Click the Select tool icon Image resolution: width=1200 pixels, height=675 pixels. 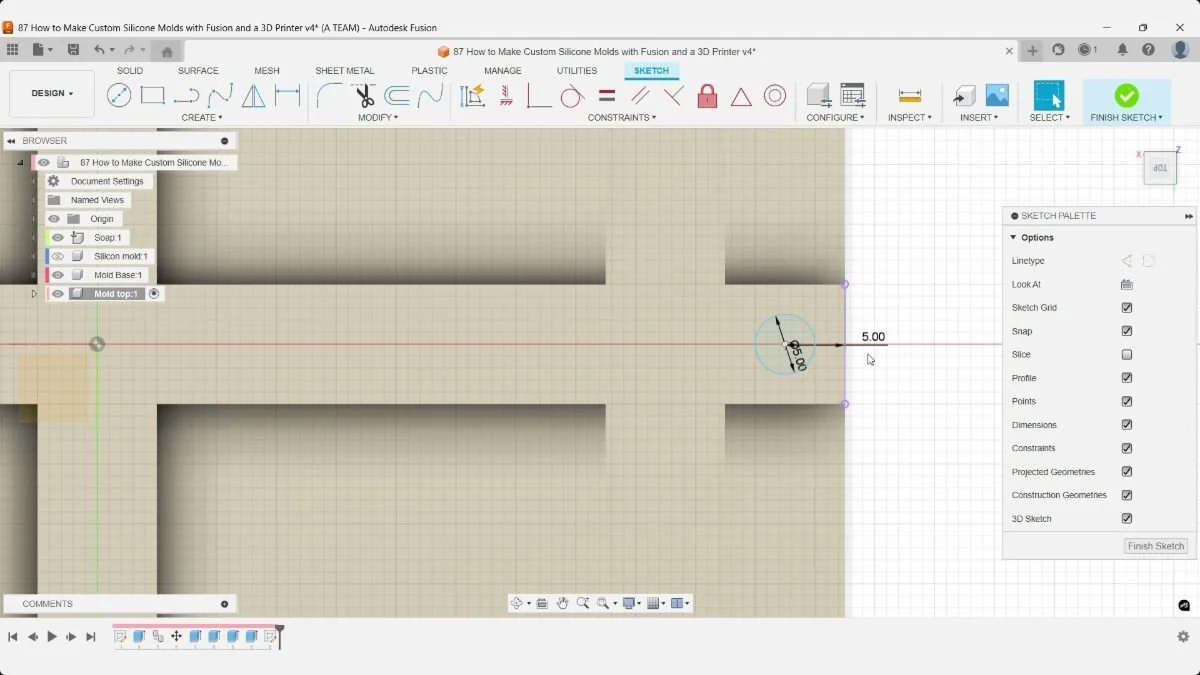(1049, 95)
